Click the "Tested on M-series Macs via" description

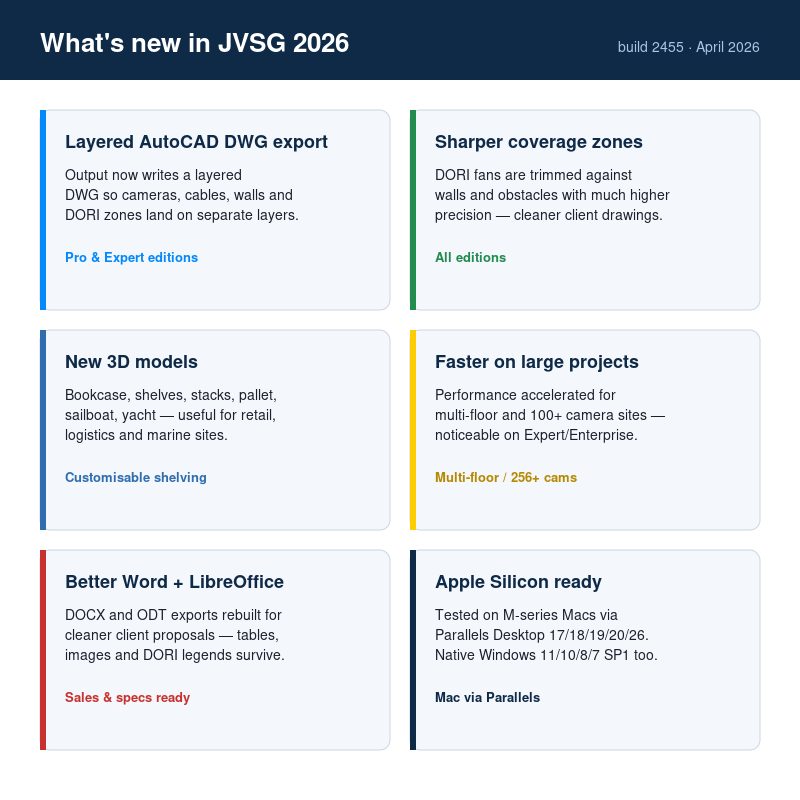coord(526,615)
